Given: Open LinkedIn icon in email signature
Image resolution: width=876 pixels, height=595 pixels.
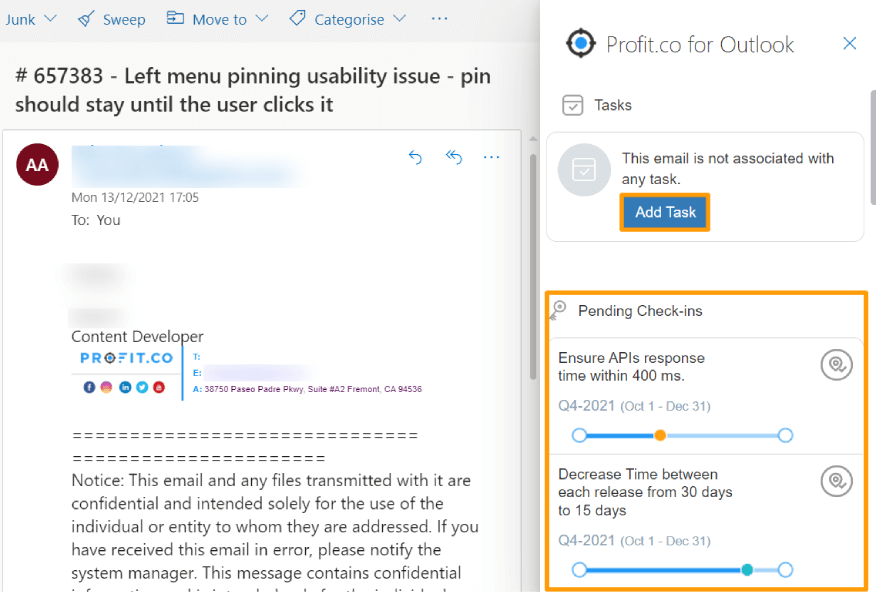Looking at the screenshot, I should click(125, 387).
